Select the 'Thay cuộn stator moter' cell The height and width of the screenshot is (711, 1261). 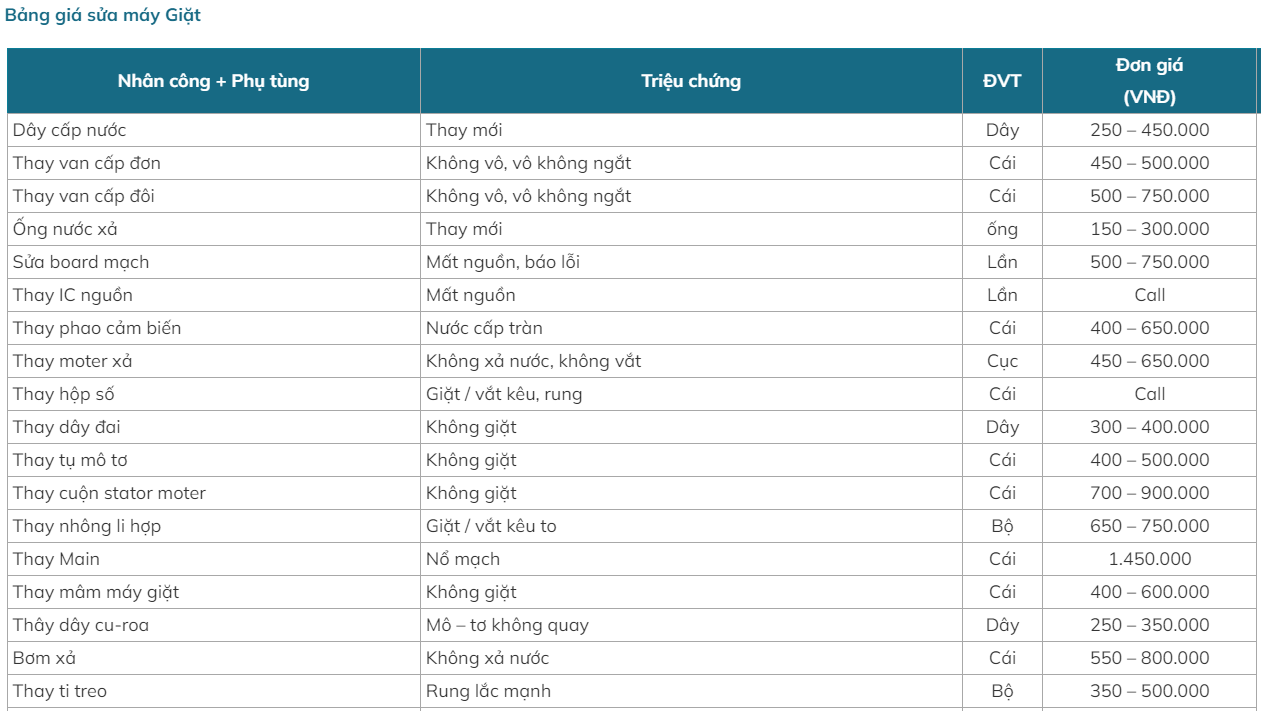click(x=109, y=493)
